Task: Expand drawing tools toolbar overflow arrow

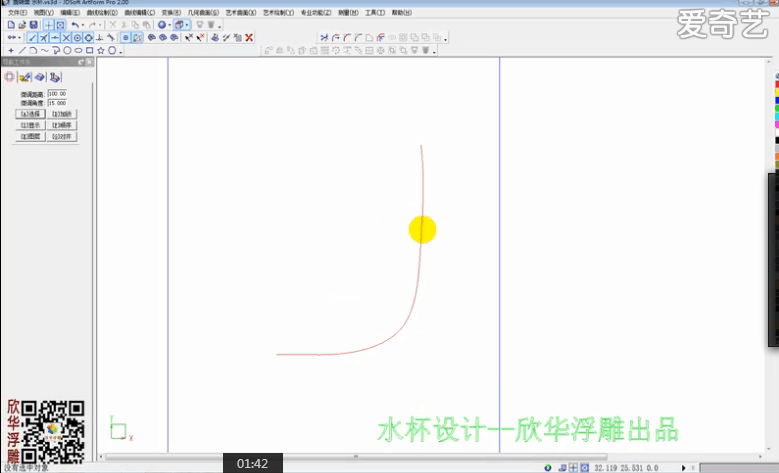Action: click(121, 51)
